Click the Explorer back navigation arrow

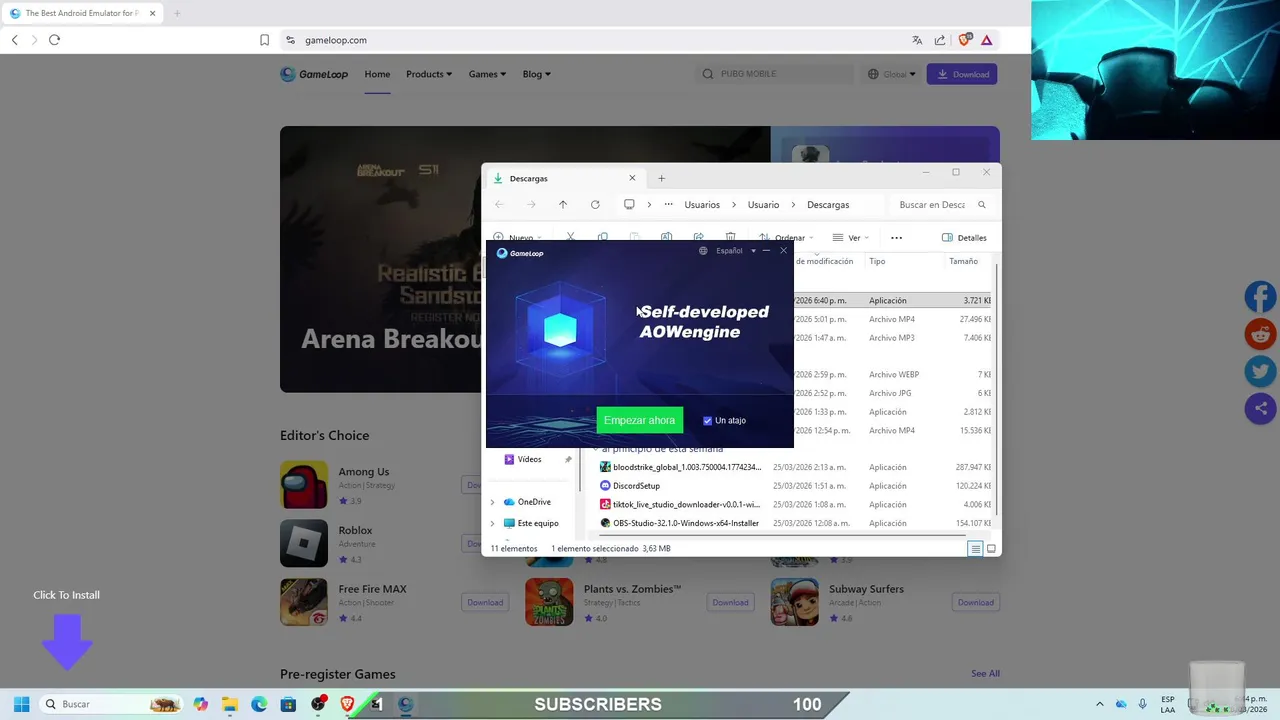pyautogui.click(x=499, y=204)
